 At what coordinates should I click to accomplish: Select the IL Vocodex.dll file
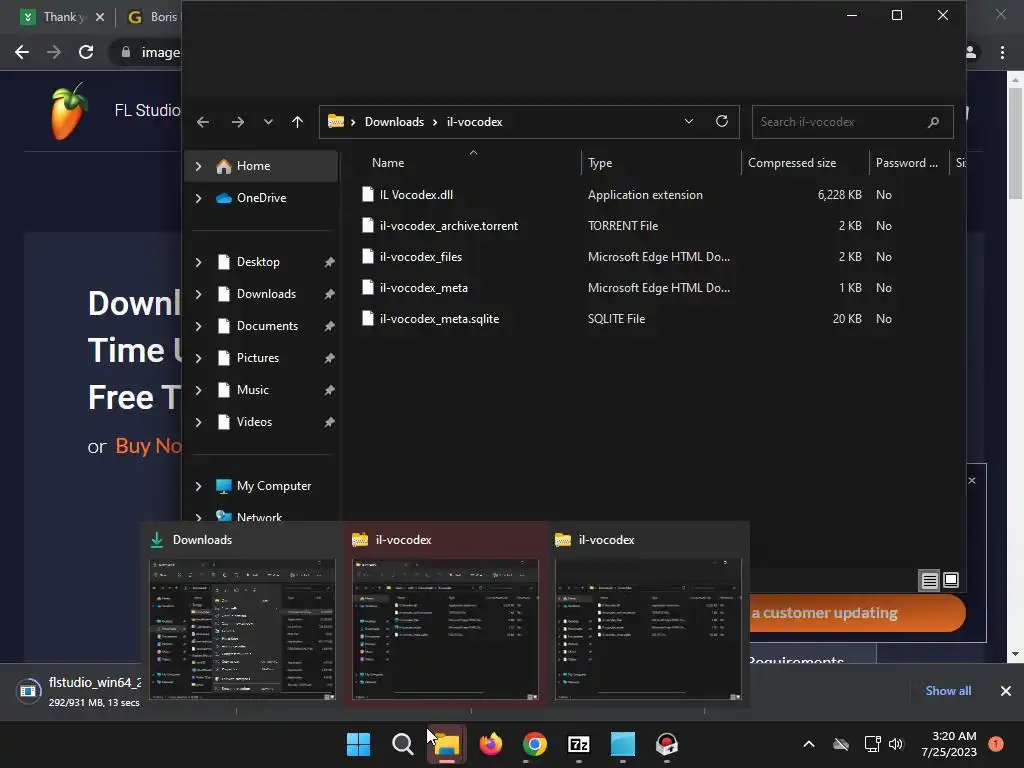416,195
